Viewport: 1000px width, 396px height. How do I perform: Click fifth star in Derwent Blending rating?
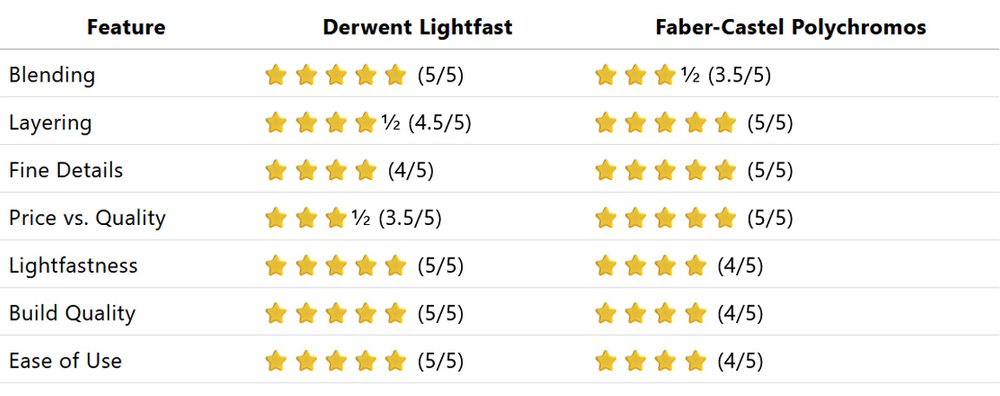pos(395,75)
